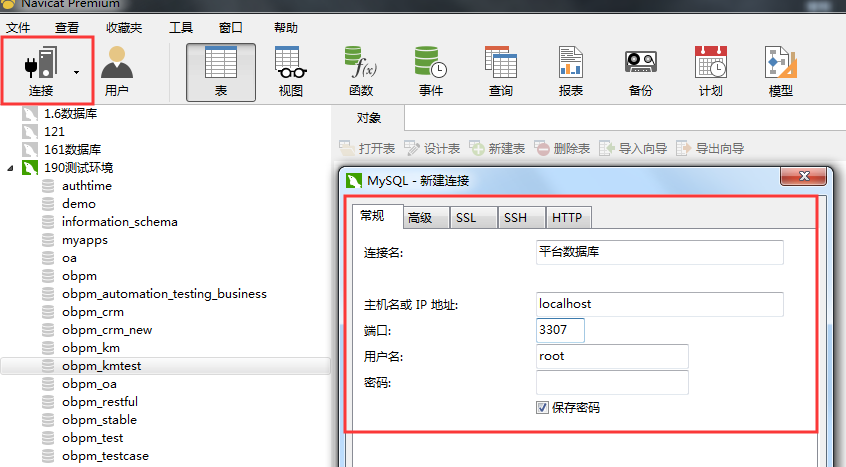Open the View (视图) toolbar item

(x=290, y=72)
